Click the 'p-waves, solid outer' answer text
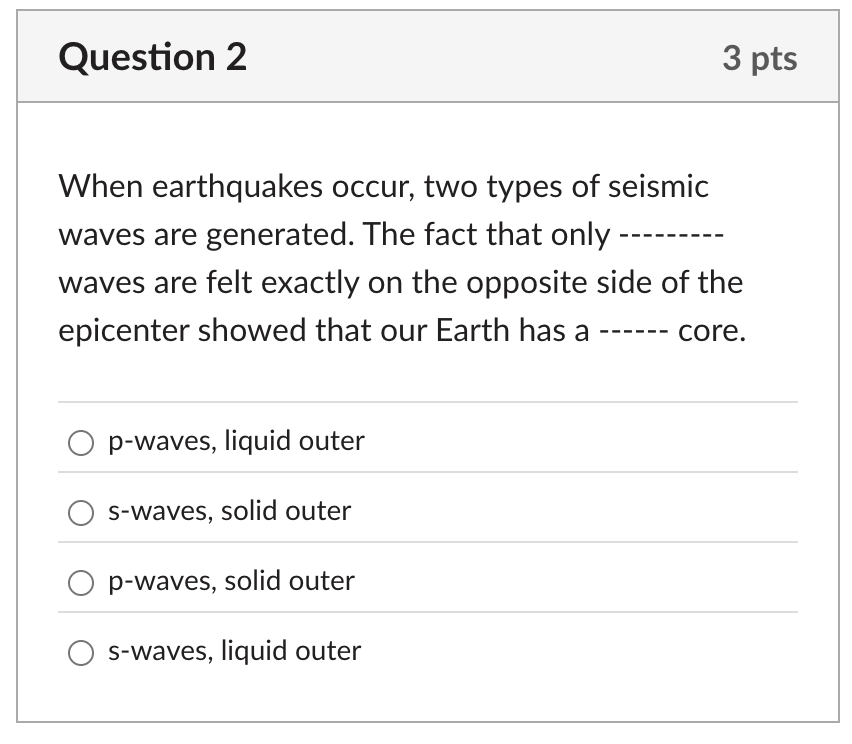This screenshot has height=744, width=852. [x=230, y=580]
